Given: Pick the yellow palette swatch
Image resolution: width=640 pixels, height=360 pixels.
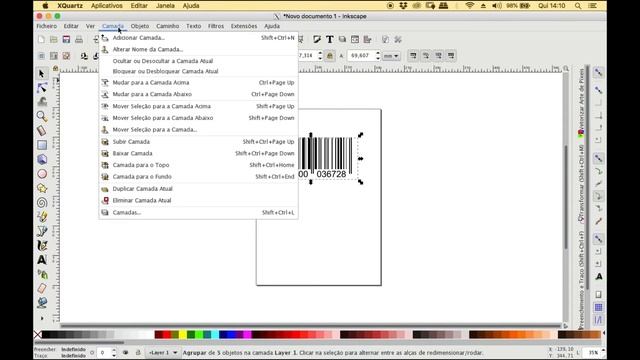Looking at the screenshot, I should [x=183, y=335].
